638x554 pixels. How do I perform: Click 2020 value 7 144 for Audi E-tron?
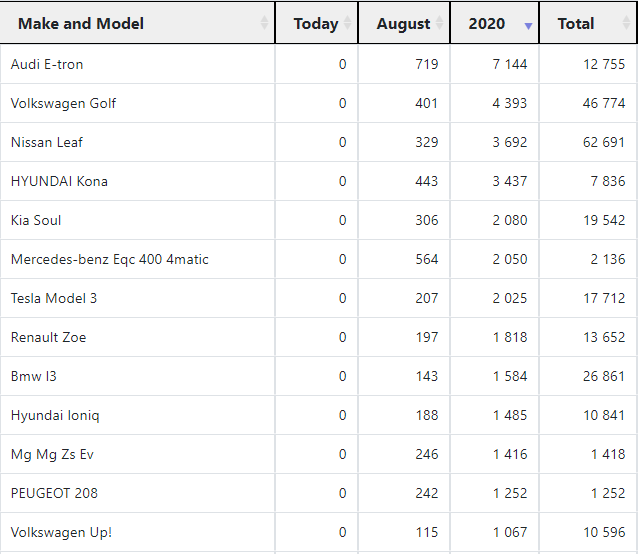pos(509,64)
